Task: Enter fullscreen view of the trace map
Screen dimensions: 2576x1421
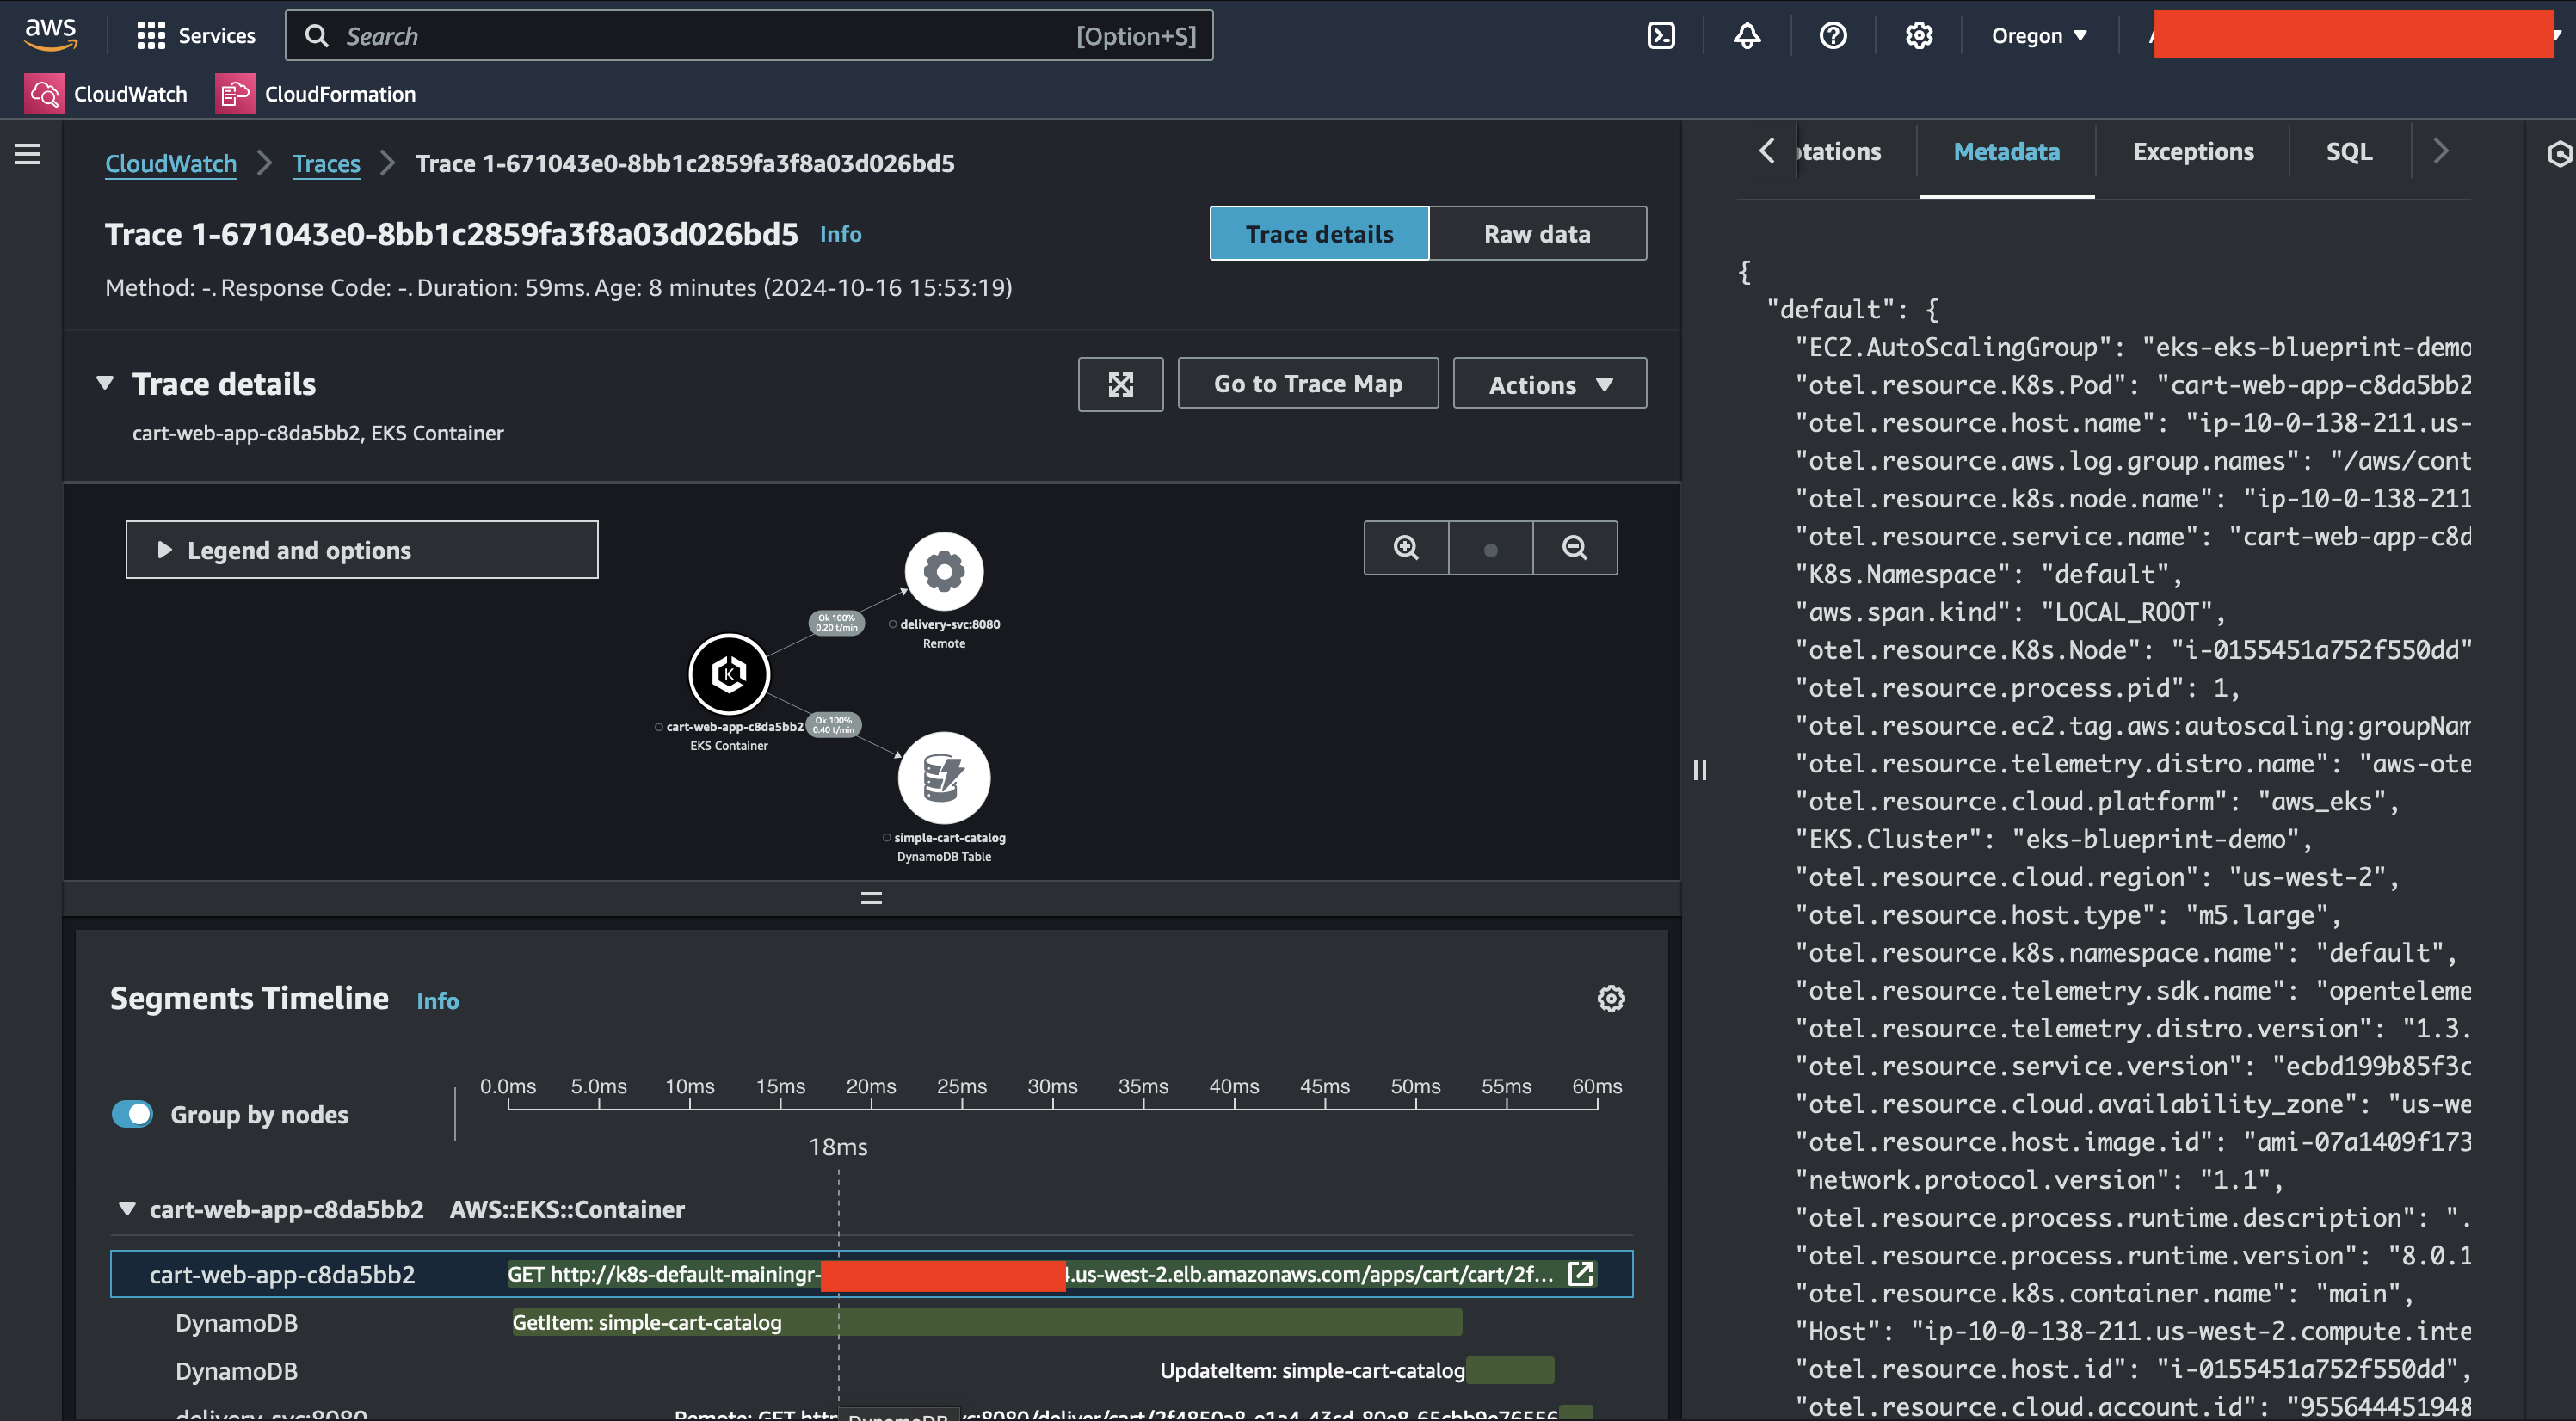Action: click(1120, 384)
